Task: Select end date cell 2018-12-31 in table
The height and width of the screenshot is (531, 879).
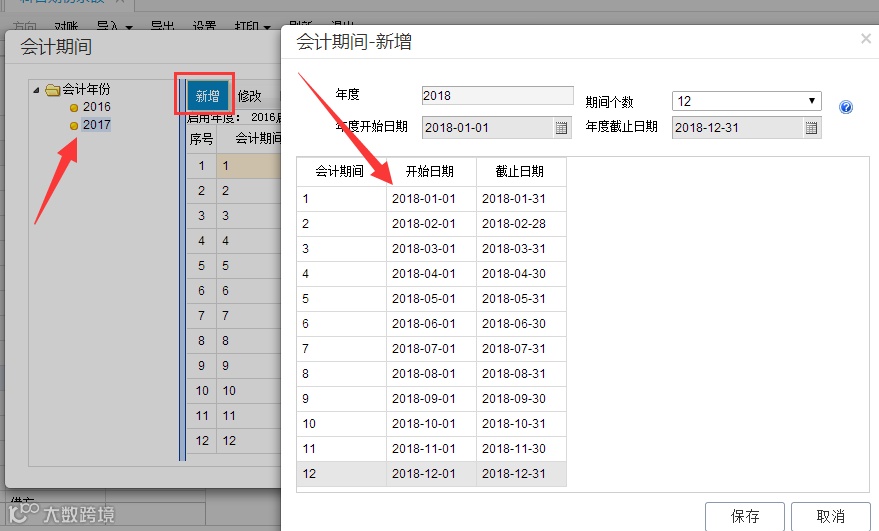Action: click(521, 474)
